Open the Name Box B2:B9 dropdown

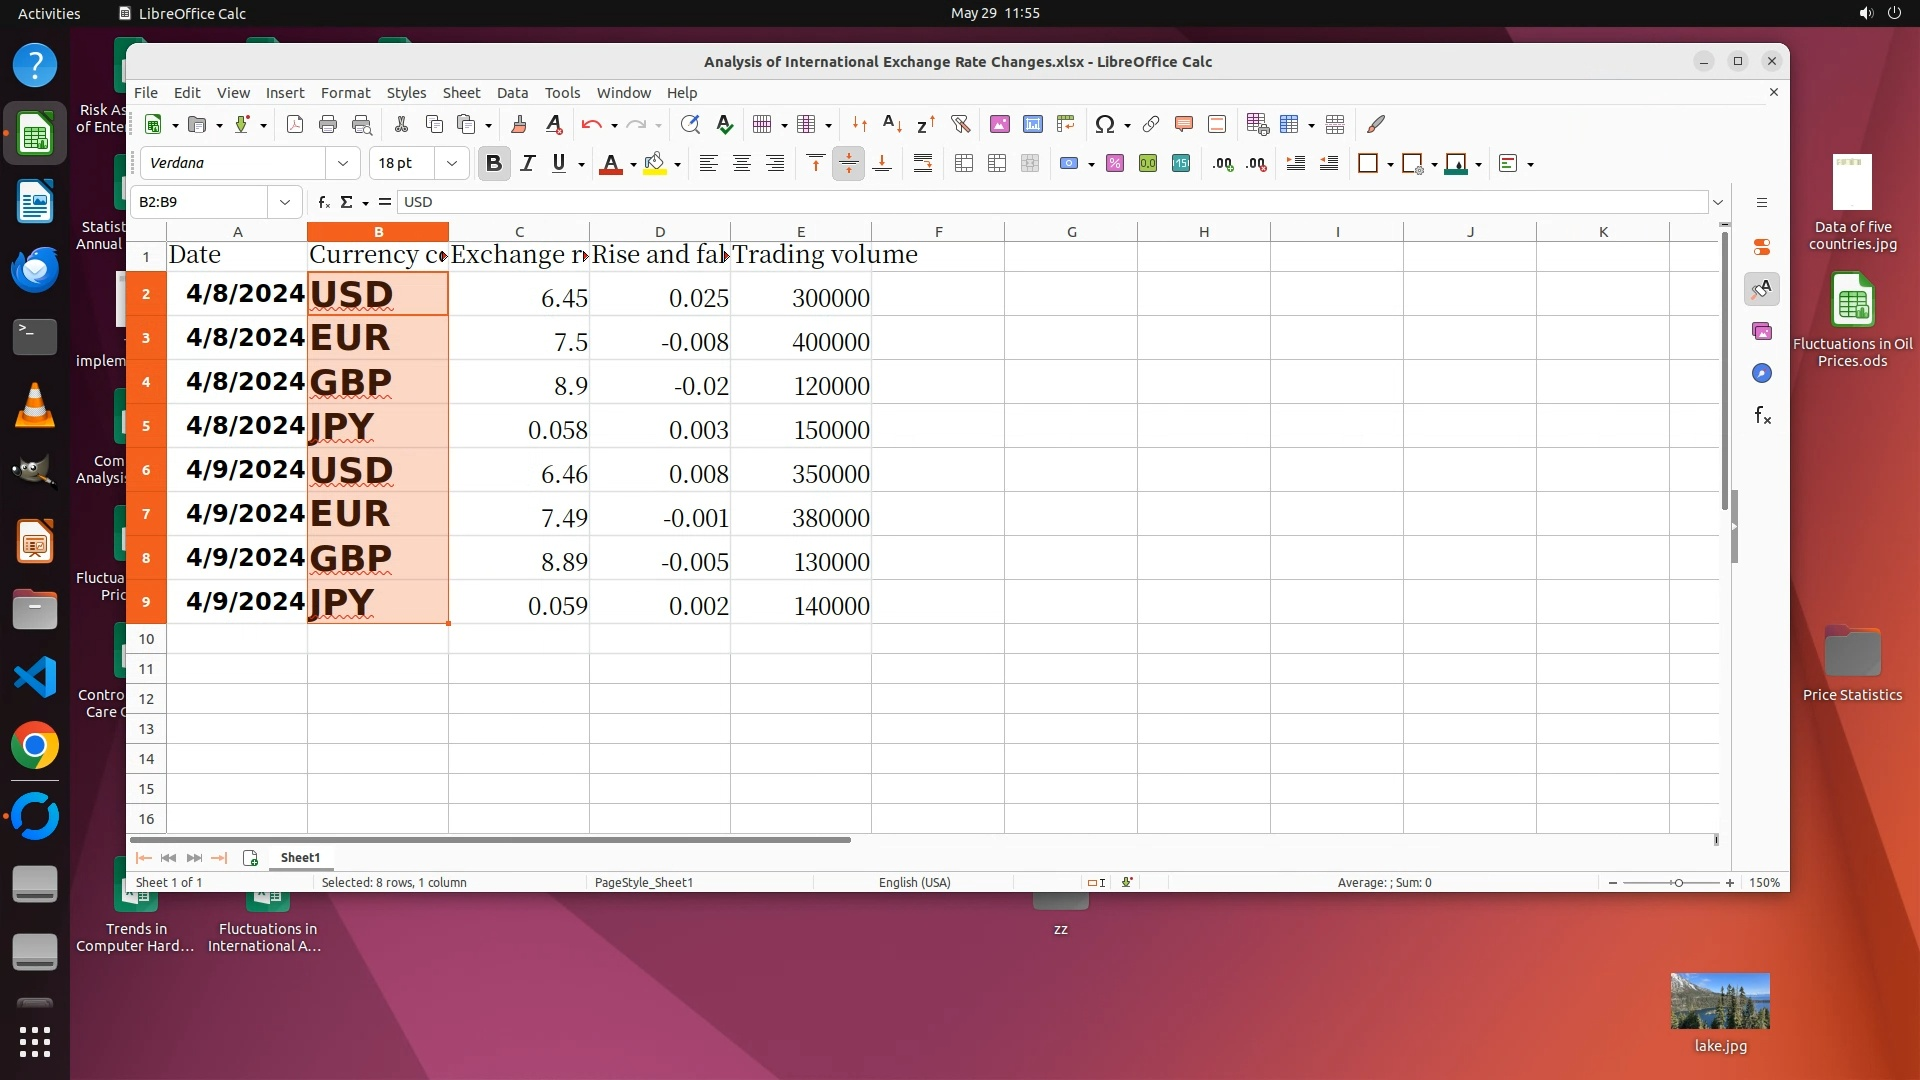pos(285,202)
